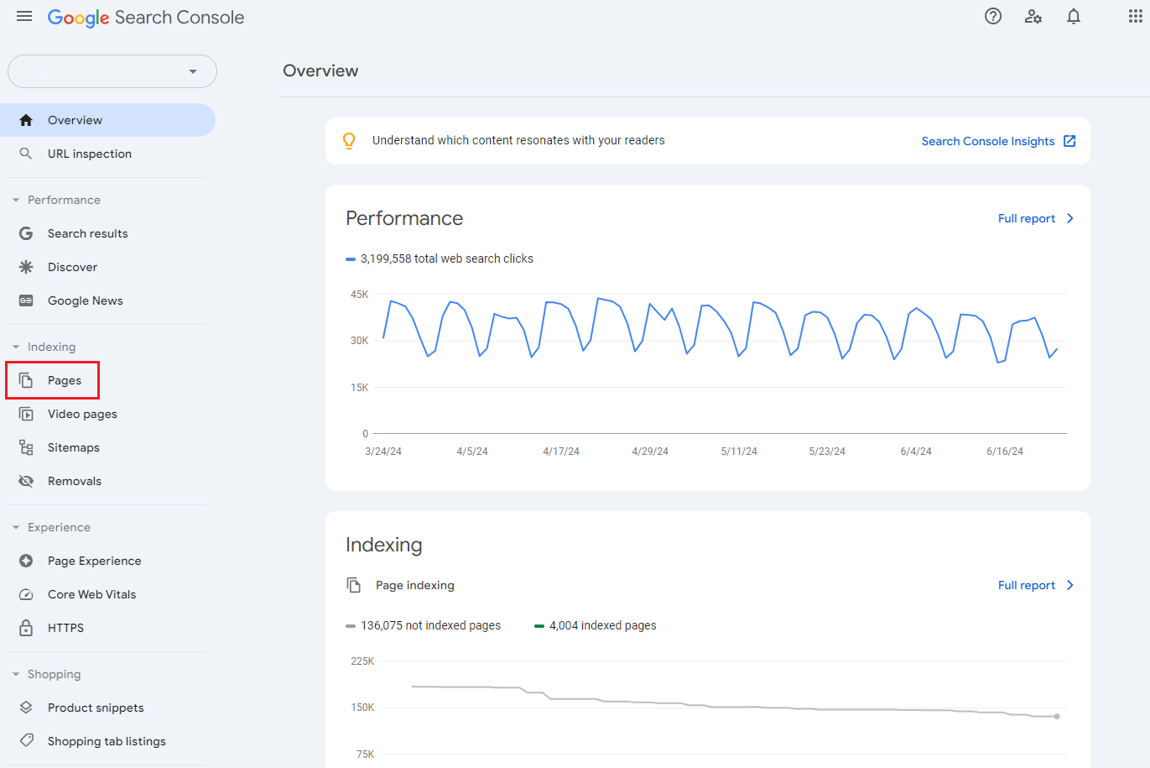Open the Search Console Insights link
The width and height of the screenshot is (1150, 768).
(987, 141)
